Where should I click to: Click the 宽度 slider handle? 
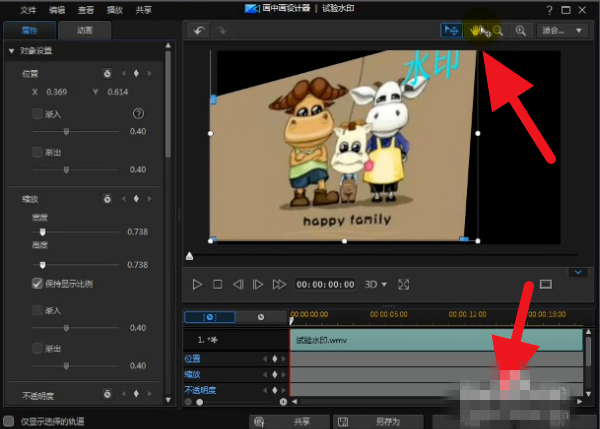42,231
